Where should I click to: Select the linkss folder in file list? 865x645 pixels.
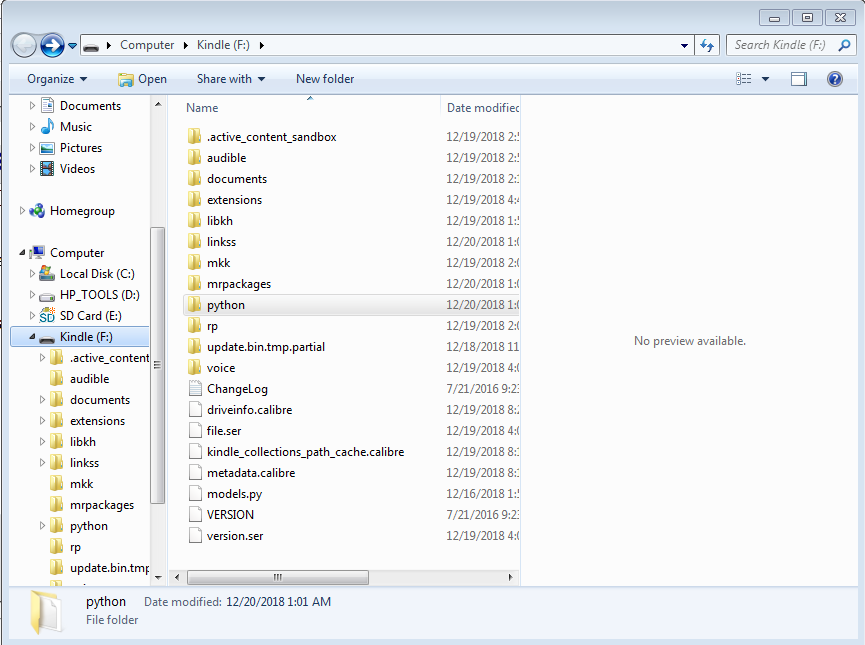click(221, 242)
